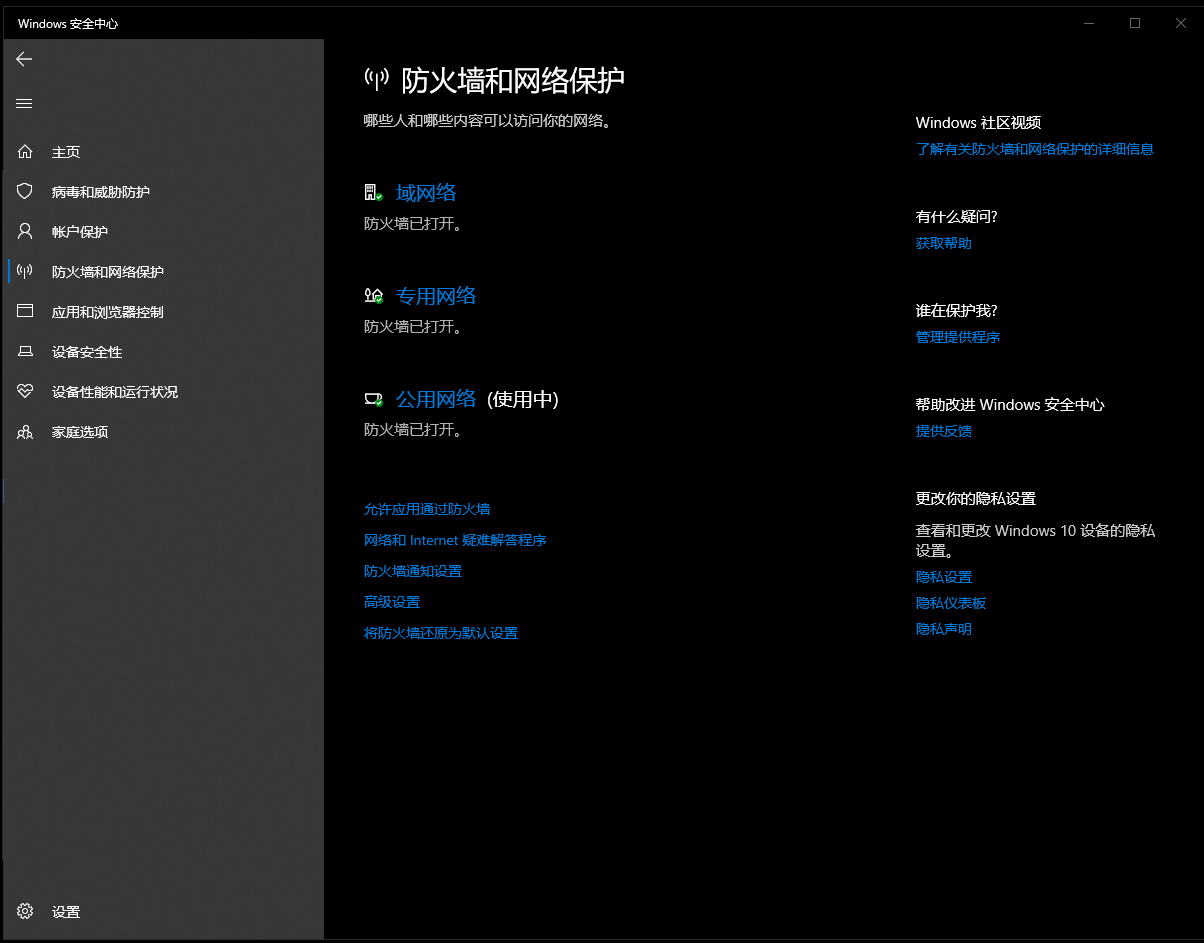
Task: Open 隐私仪表板 link
Action: (951, 603)
